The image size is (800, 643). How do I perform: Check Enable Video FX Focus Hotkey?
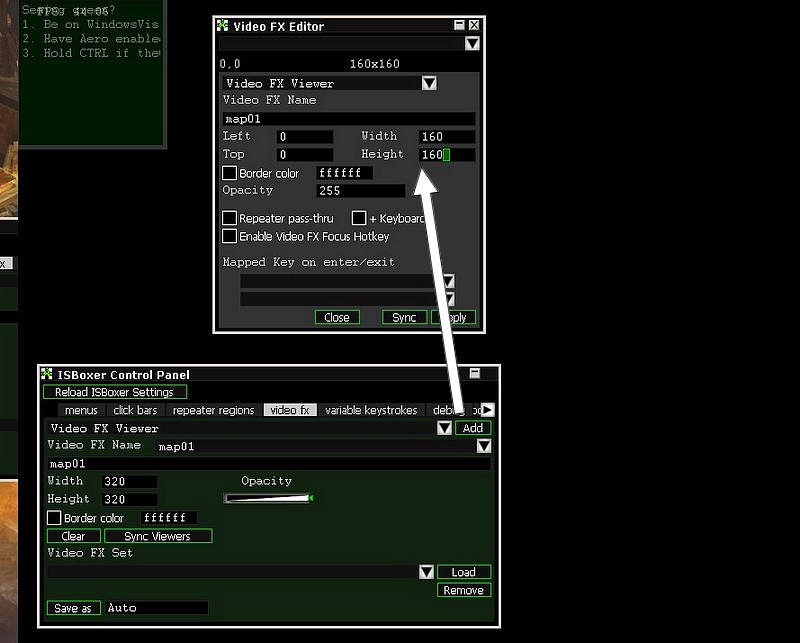coord(229,236)
